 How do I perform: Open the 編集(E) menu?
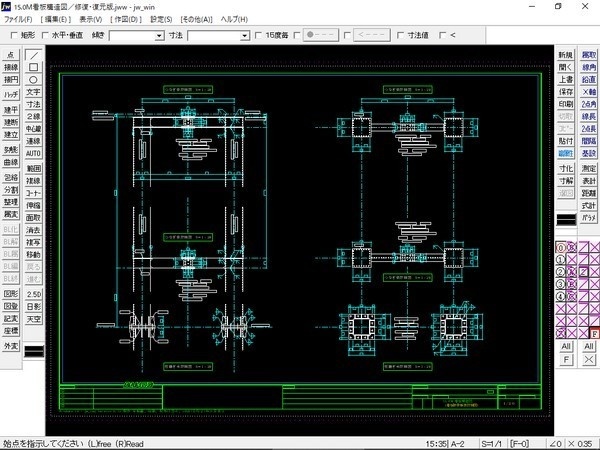56,19
